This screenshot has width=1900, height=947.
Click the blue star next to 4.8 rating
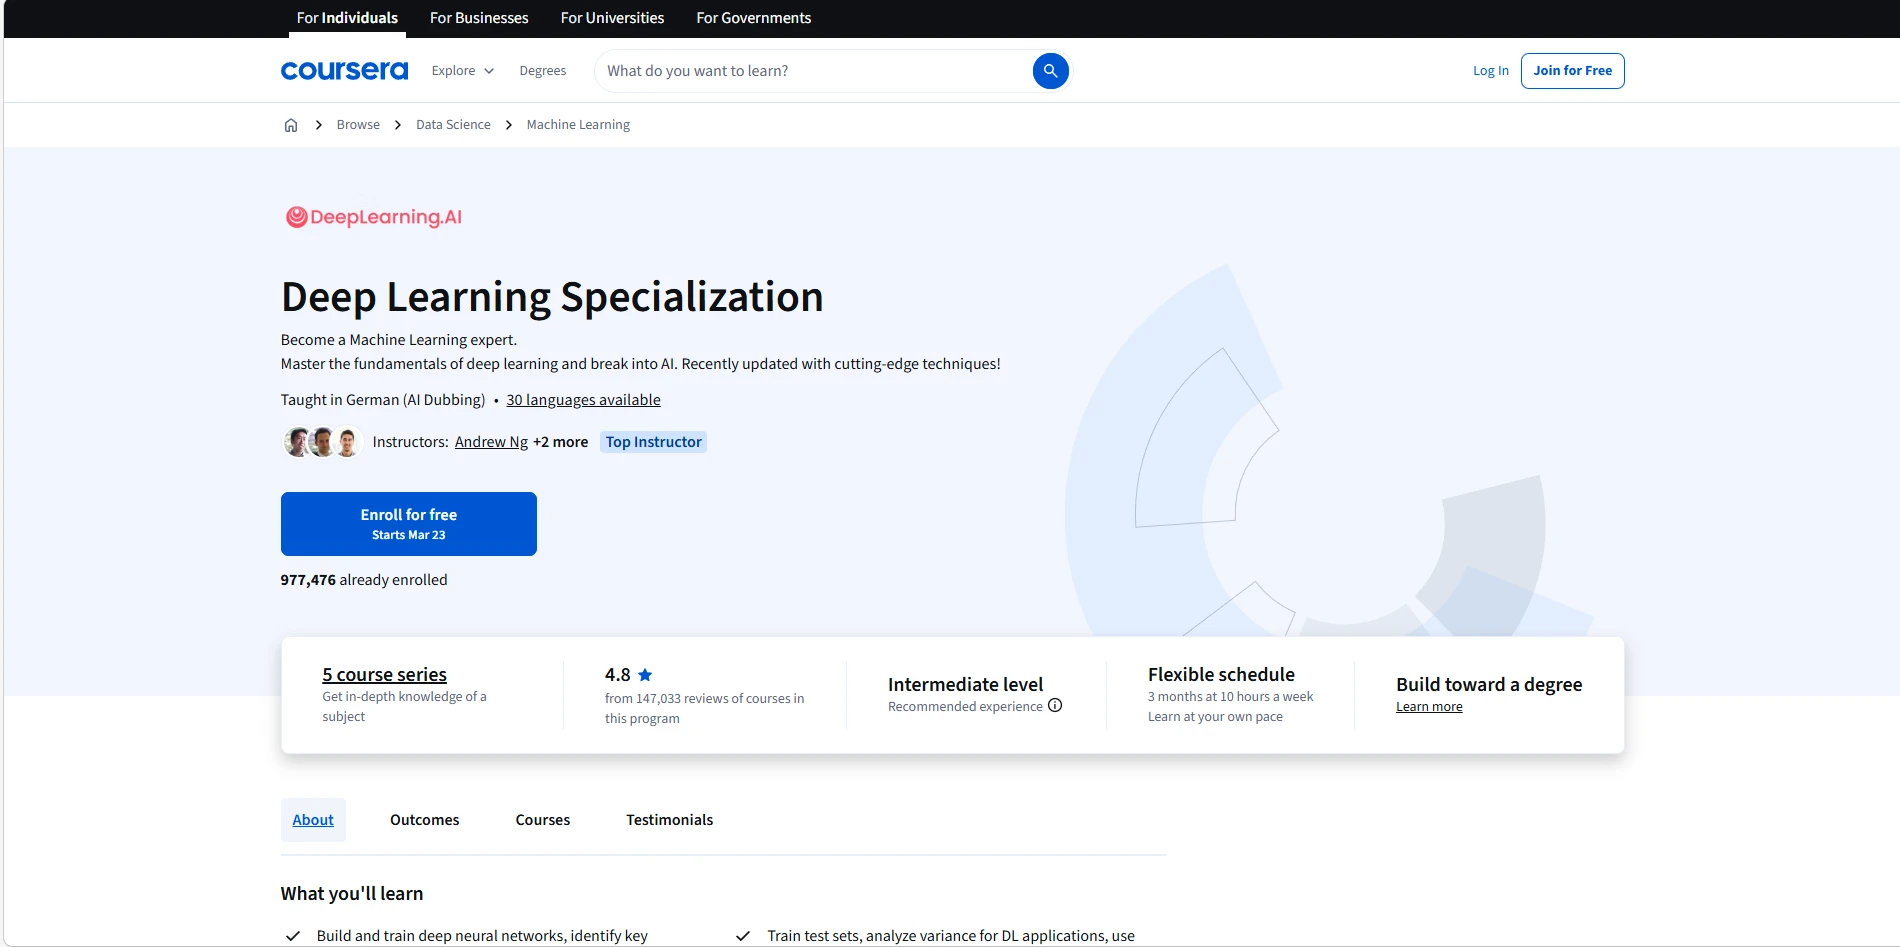pos(646,674)
